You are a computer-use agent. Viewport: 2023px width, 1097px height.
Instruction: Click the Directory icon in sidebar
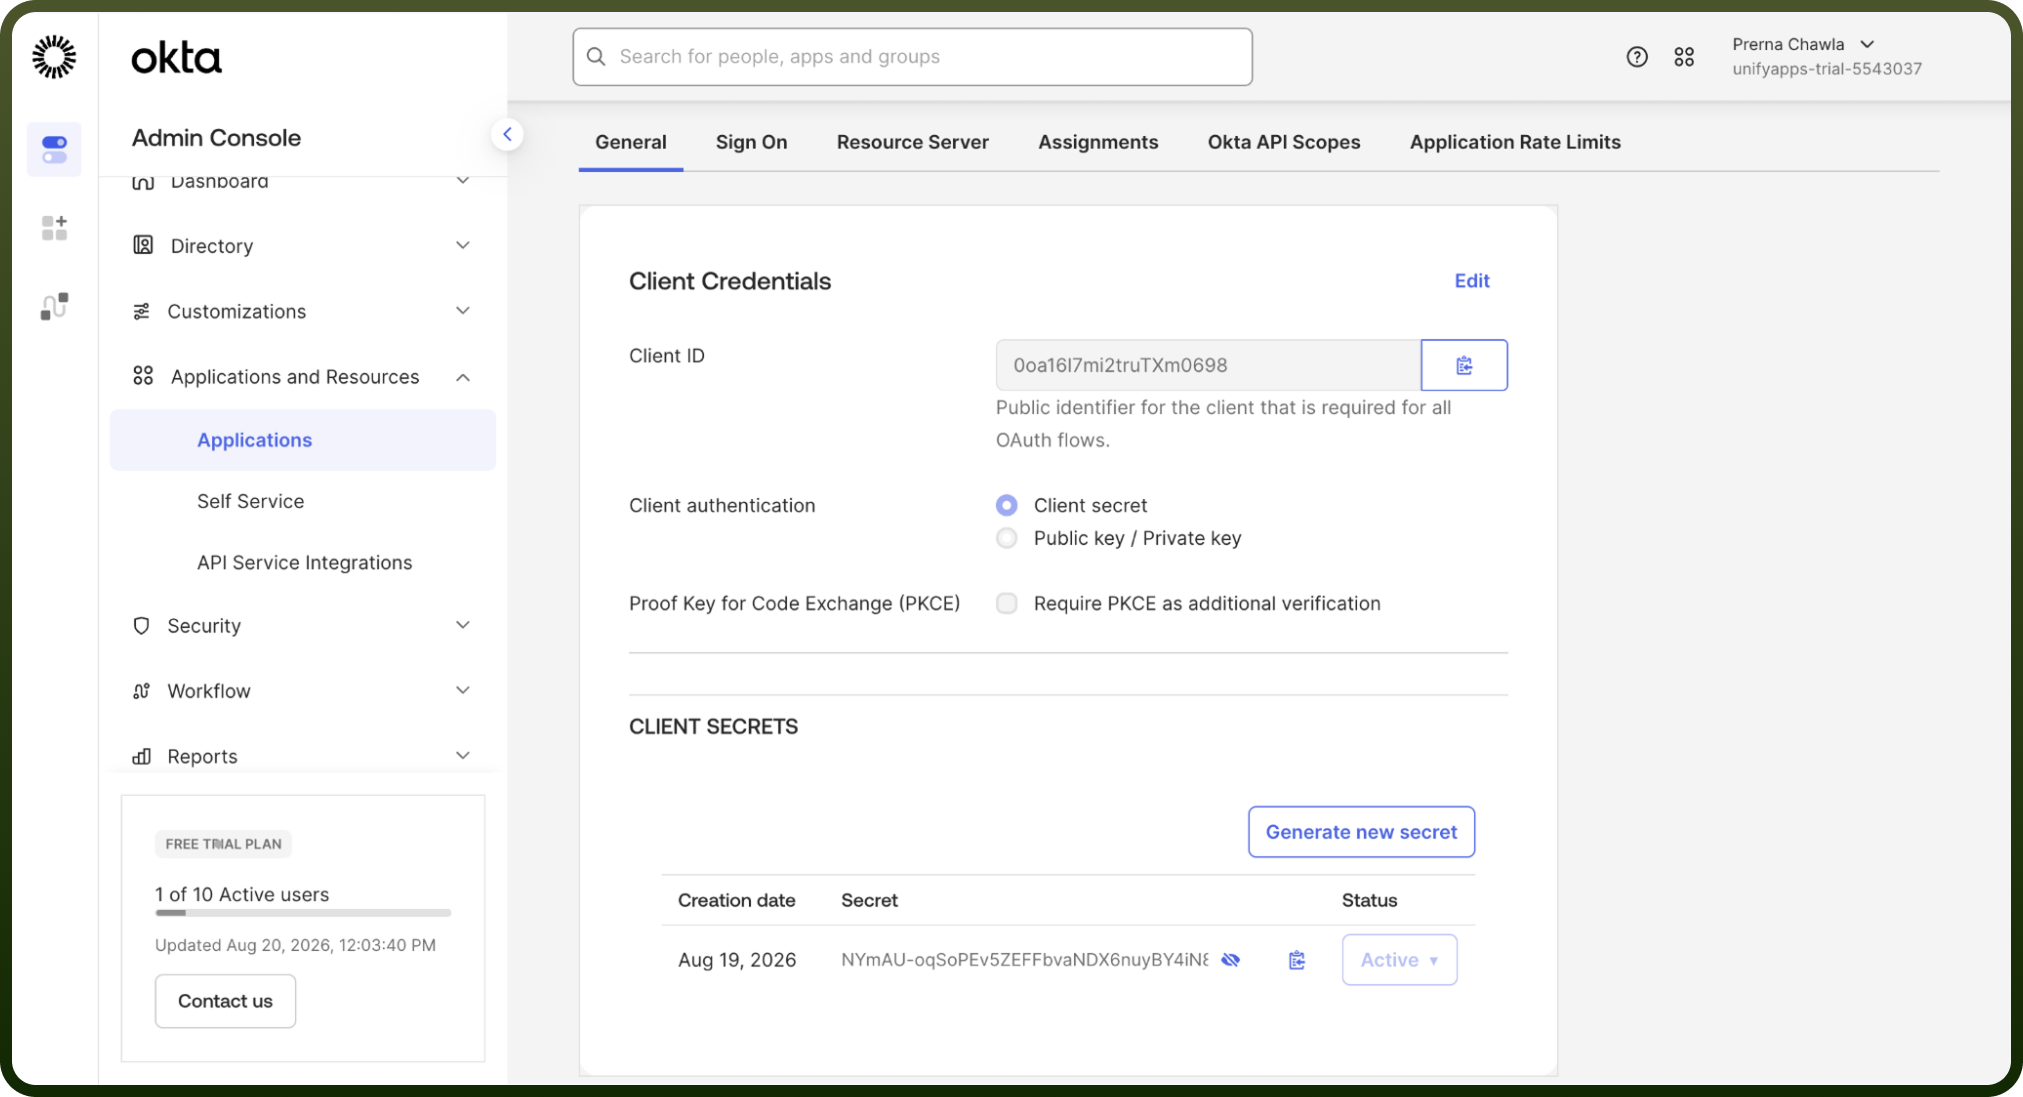pyautogui.click(x=143, y=245)
